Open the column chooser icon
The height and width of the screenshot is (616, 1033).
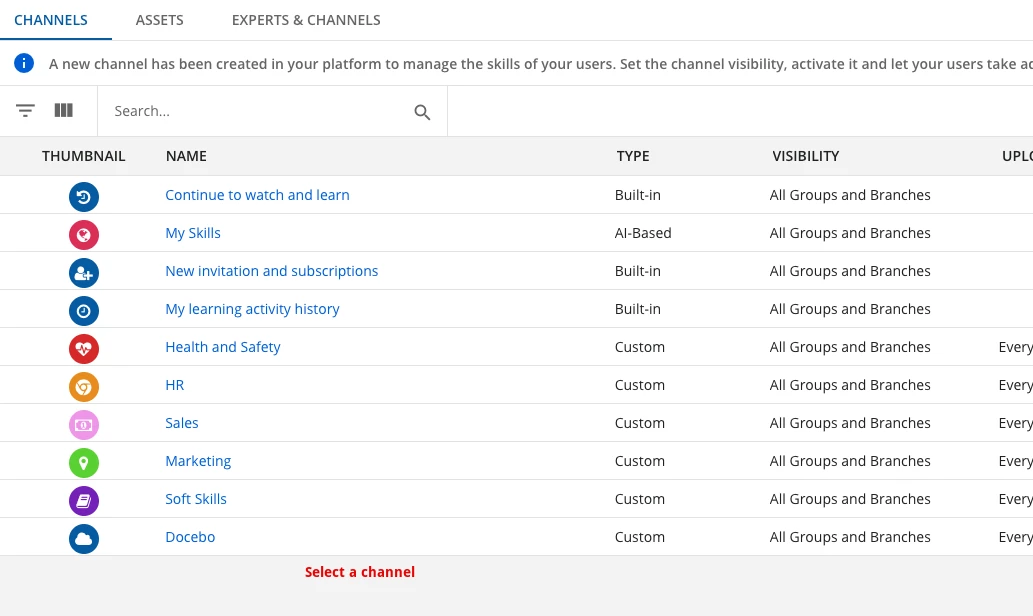[x=63, y=110]
